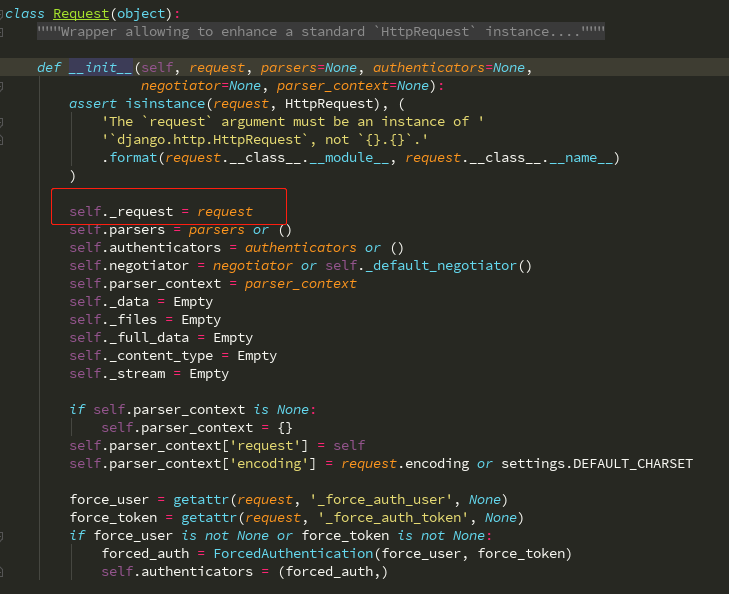This screenshot has width=729, height=594.
Task: Click the ForcedAuthentication call
Action: click(293, 554)
